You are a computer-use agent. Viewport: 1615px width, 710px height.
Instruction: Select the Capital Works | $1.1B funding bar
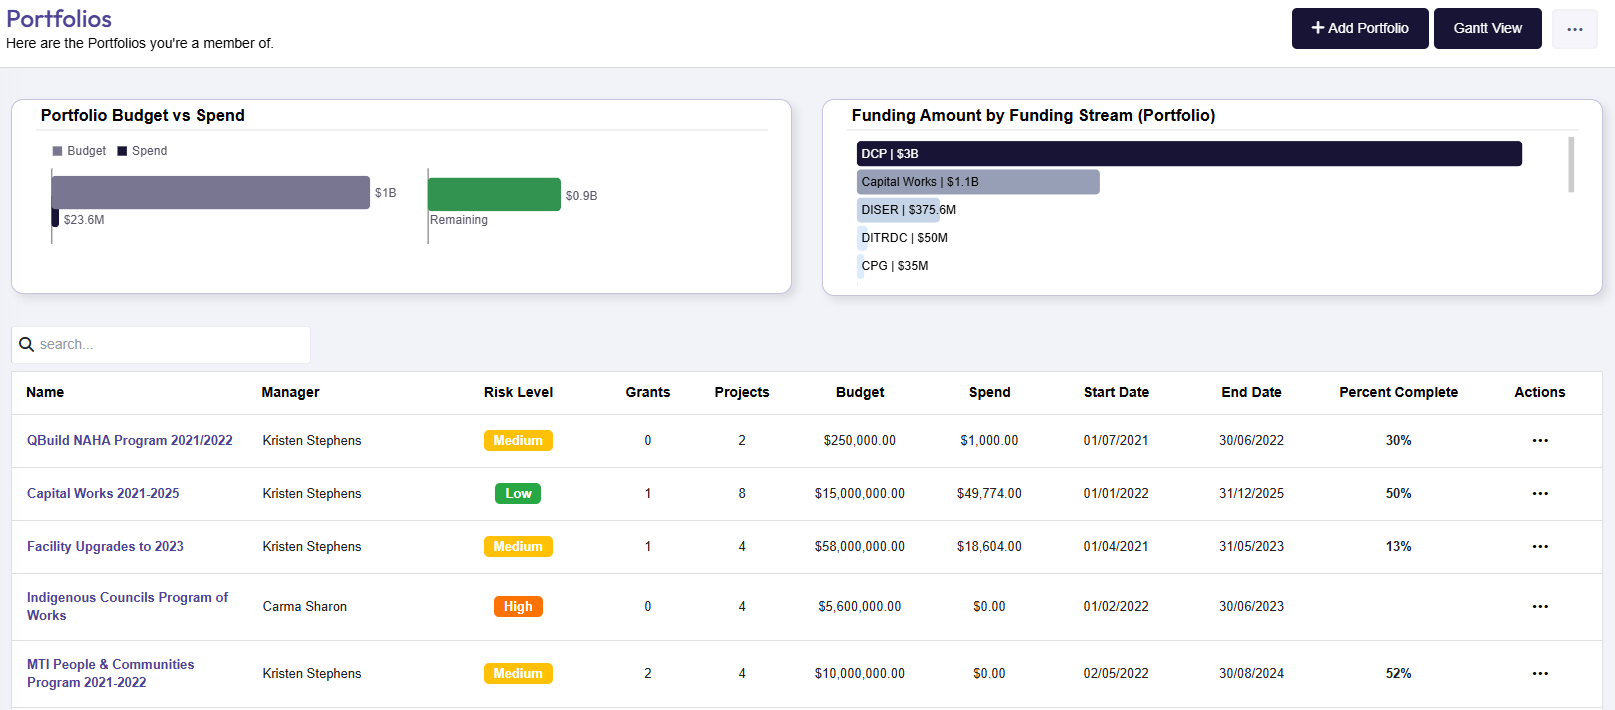coord(978,182)
